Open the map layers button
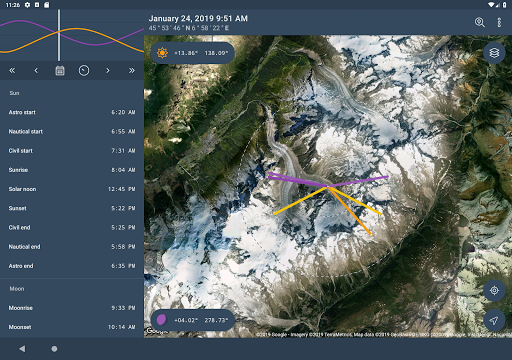512x360 pixels. click(494, 53)
